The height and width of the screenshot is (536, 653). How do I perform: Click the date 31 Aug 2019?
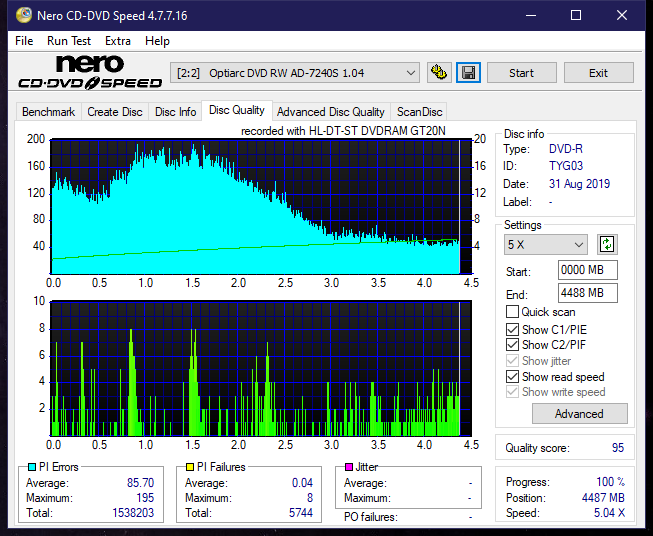pos(579,184)
